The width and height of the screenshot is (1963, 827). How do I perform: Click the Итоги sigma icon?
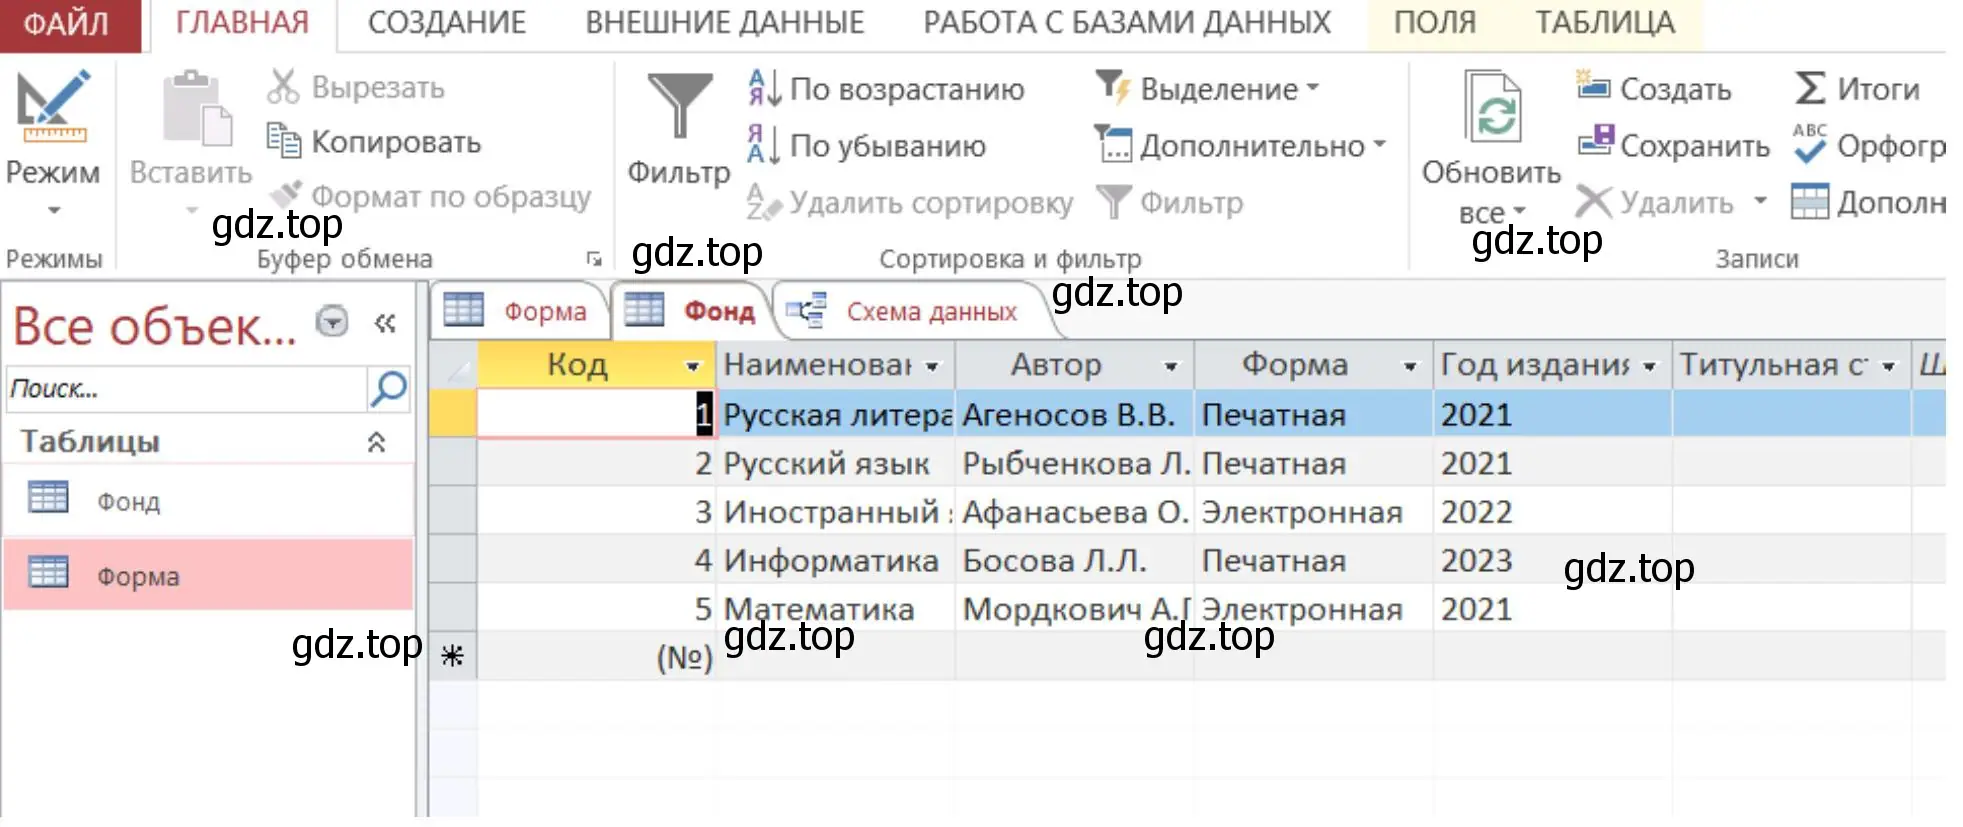coord(1810,88)
